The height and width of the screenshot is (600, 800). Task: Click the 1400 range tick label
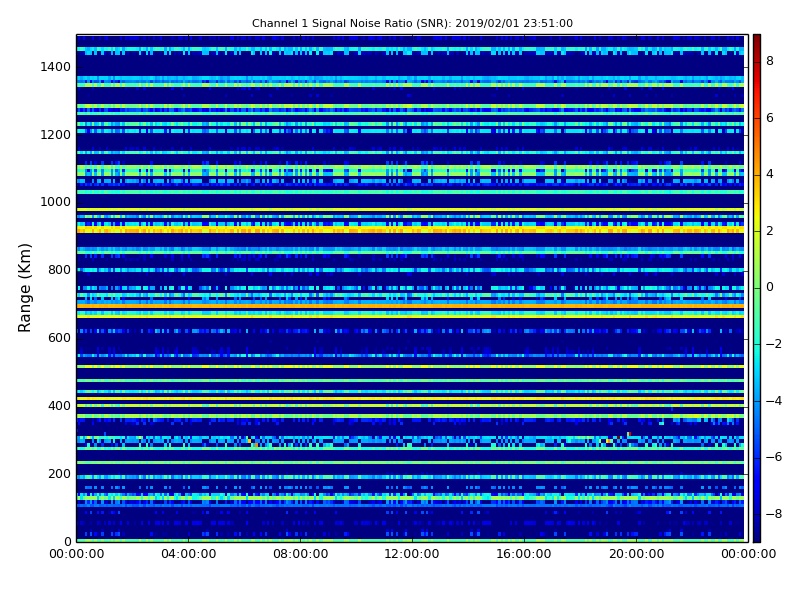56,67
